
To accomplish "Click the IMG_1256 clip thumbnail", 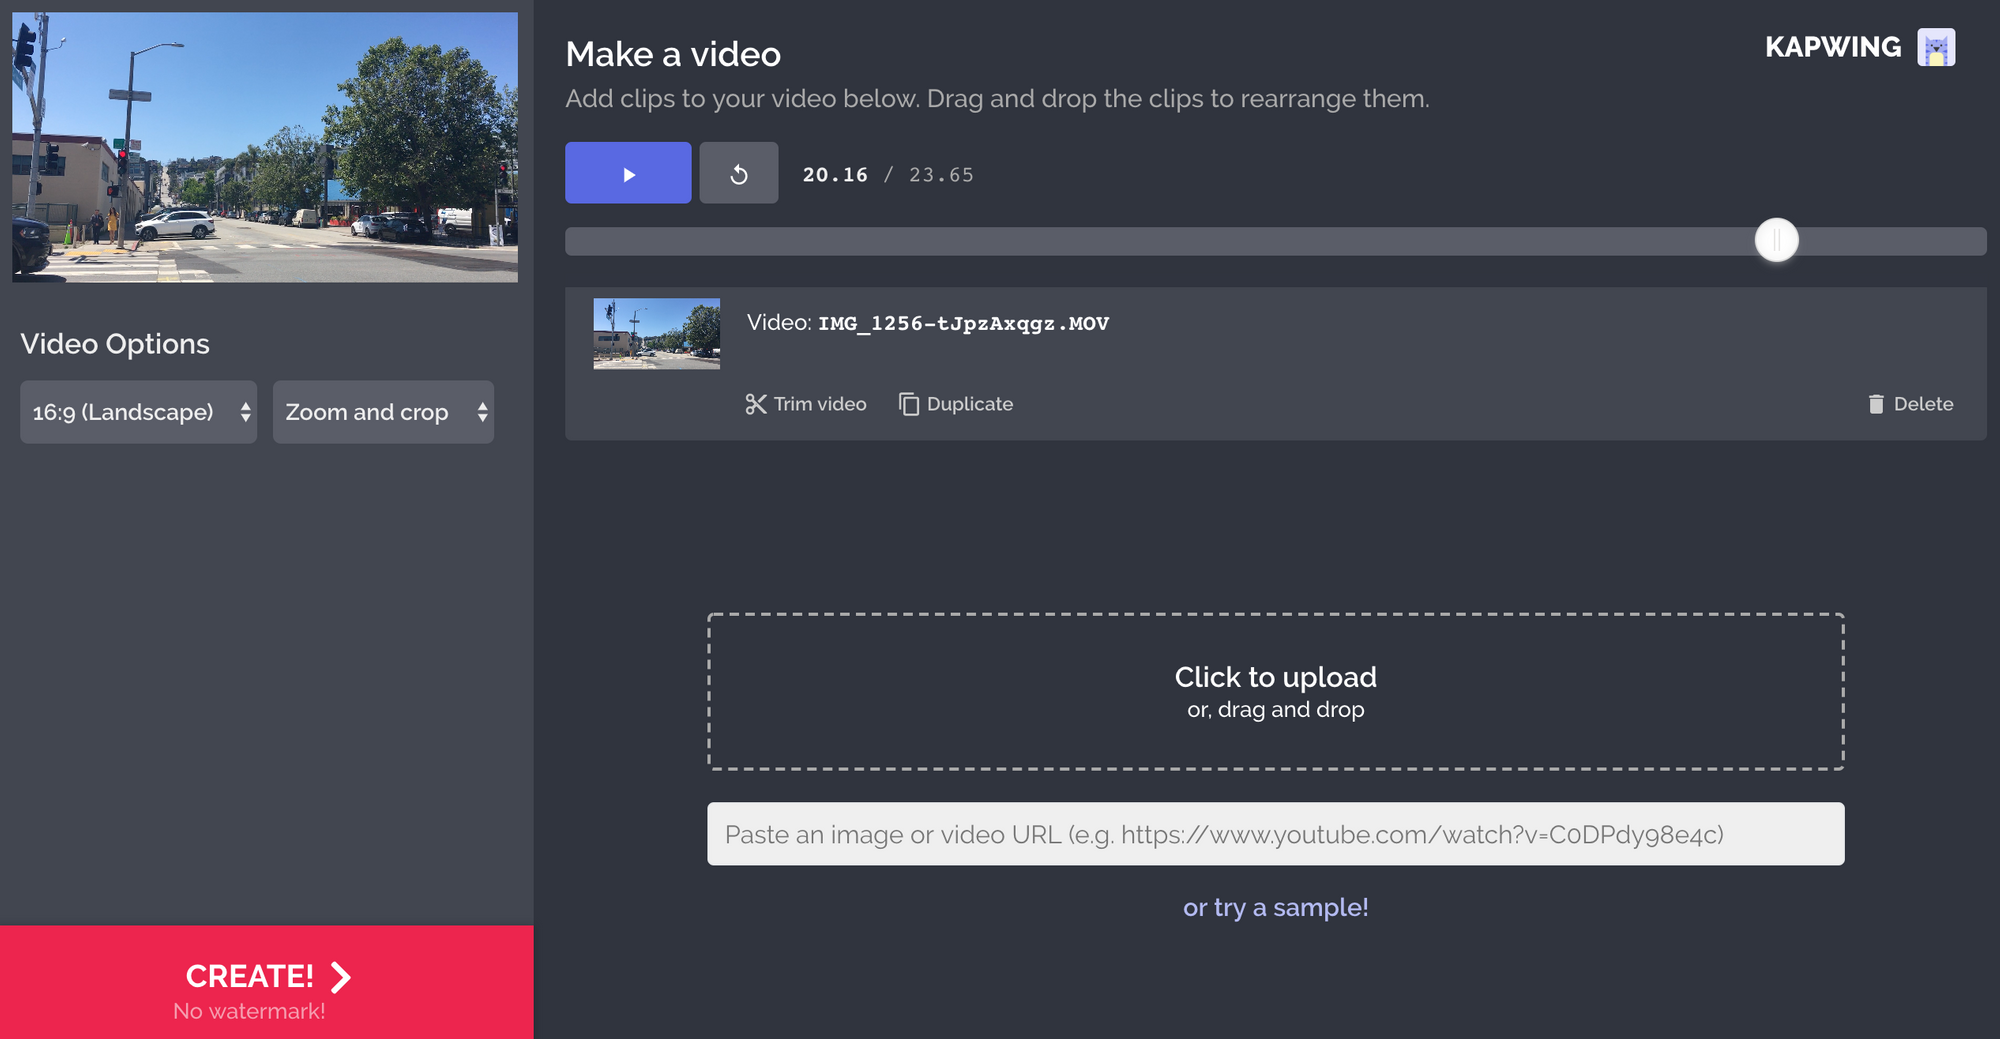I will click(x=655, y=334).
